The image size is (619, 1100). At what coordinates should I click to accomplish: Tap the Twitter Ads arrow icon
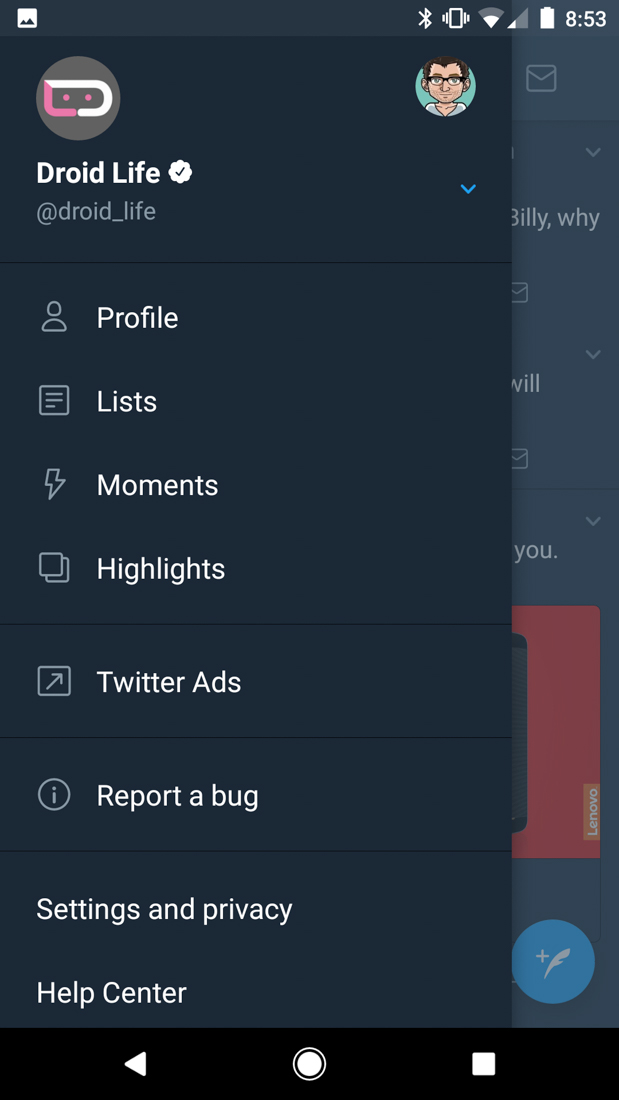(x=54, y=682)
